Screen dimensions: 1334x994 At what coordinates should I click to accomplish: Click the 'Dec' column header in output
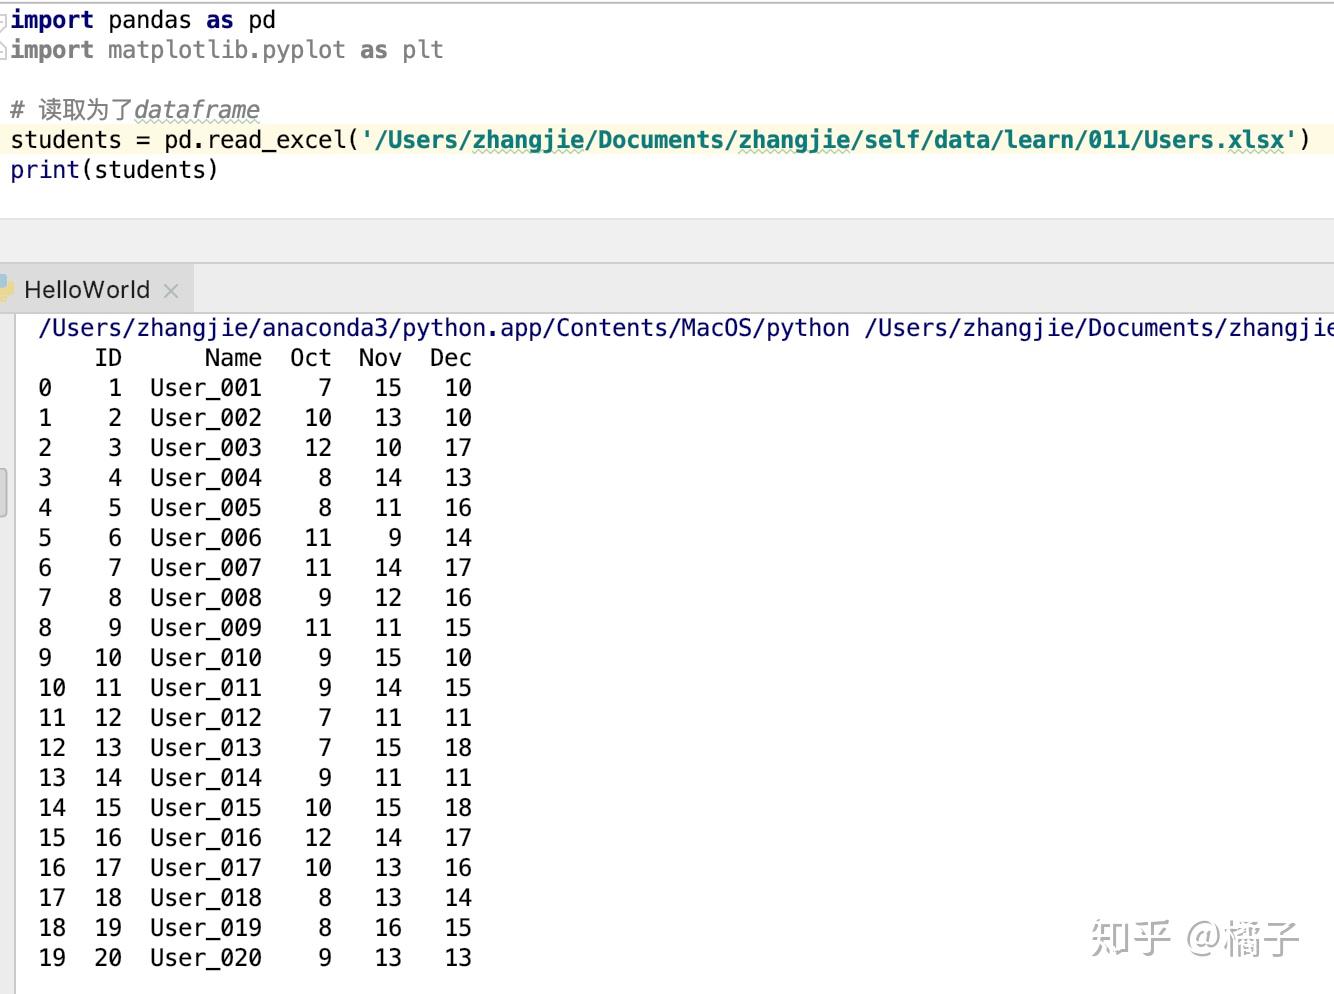click(x=451, y=358)
